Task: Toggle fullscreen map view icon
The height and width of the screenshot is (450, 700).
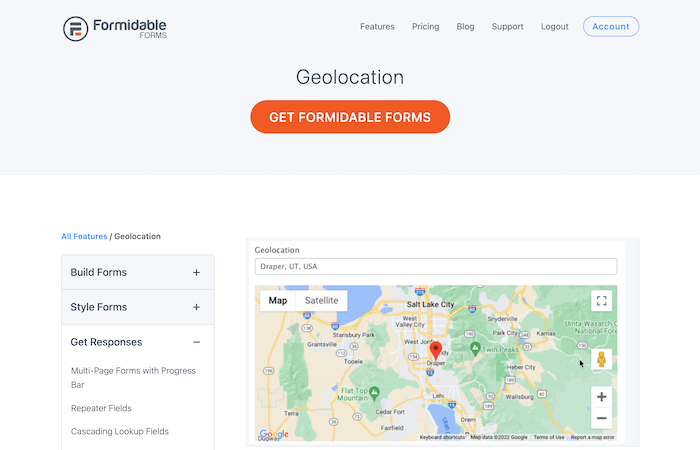Action: click(601, 300)
